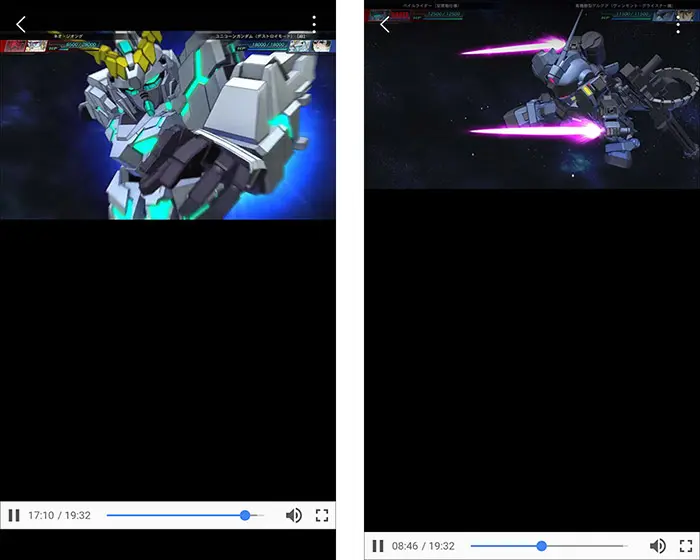Image resolution: width=700 pixels, height=560 pixels.
Task: Mute the left video's volume
Action: [x=293, y=515]
